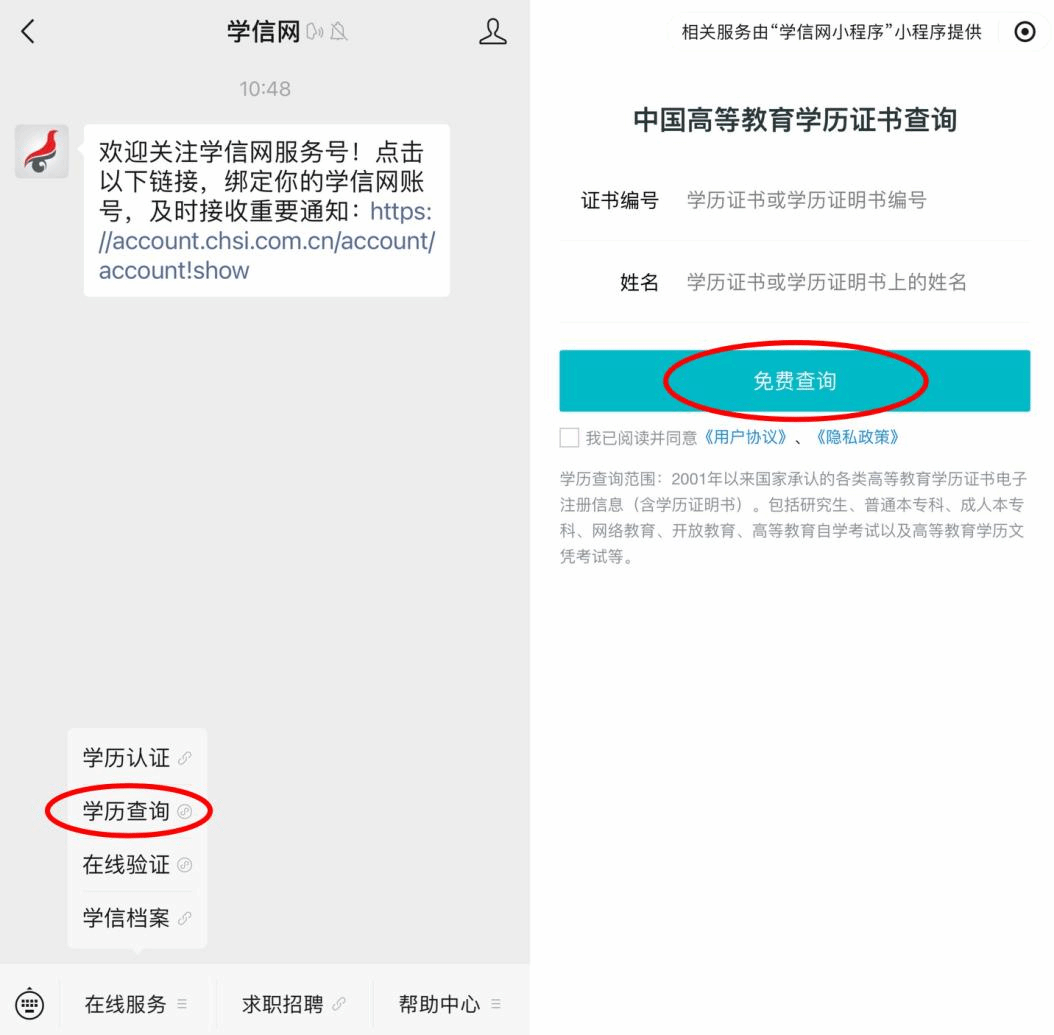Image resolution: width=1054 pixels, height=1035 pixels.
Task: Tap the muted bell icon beside 学信网
Action: coord(339,32)
